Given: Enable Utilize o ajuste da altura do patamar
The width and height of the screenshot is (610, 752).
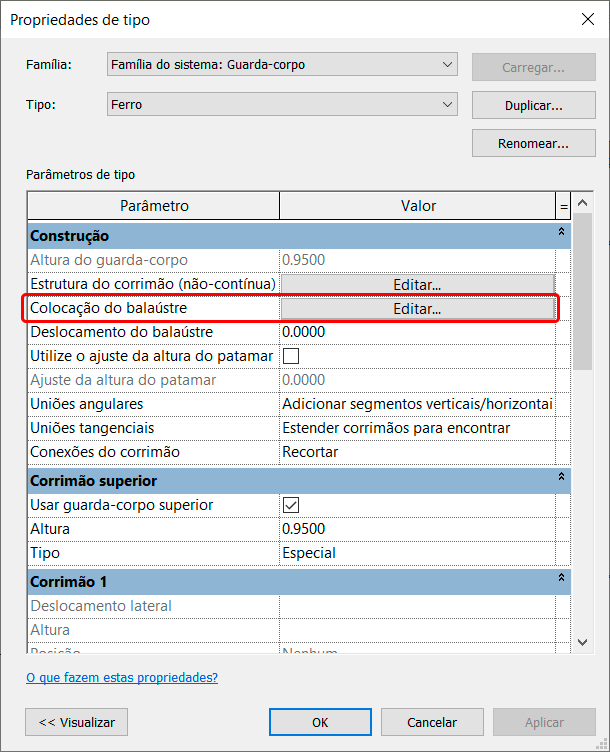Looking at the screenshot, I should pyautogui.click(x=292, y=356).
